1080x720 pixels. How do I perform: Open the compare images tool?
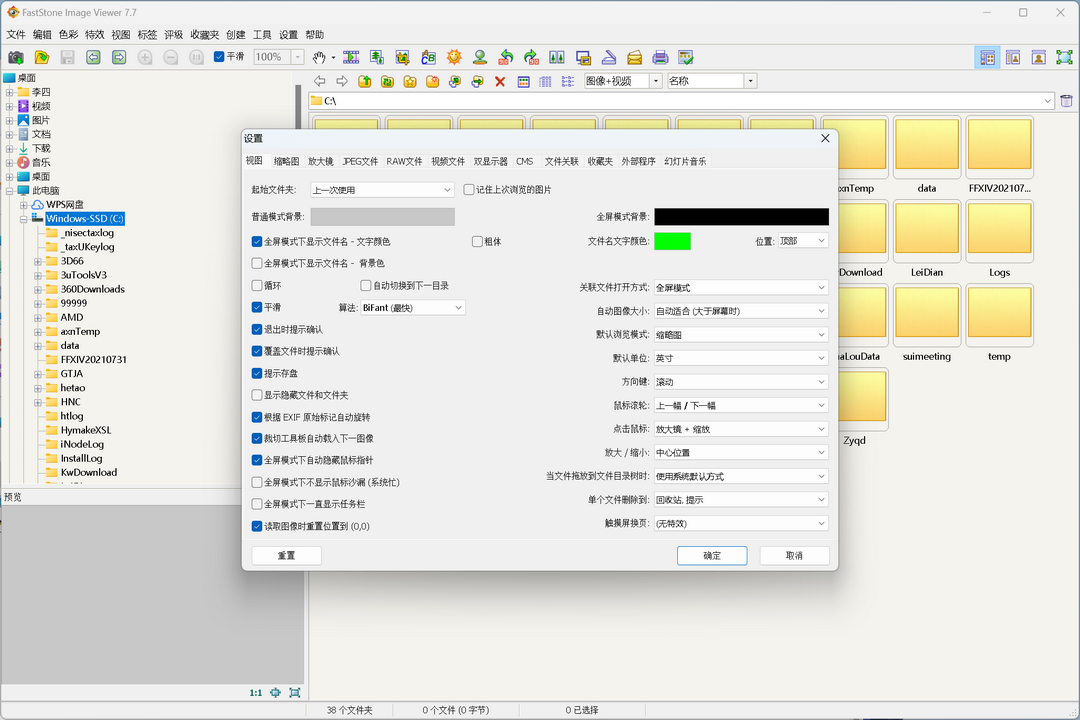pyautogui.click(x=557, y=57)
